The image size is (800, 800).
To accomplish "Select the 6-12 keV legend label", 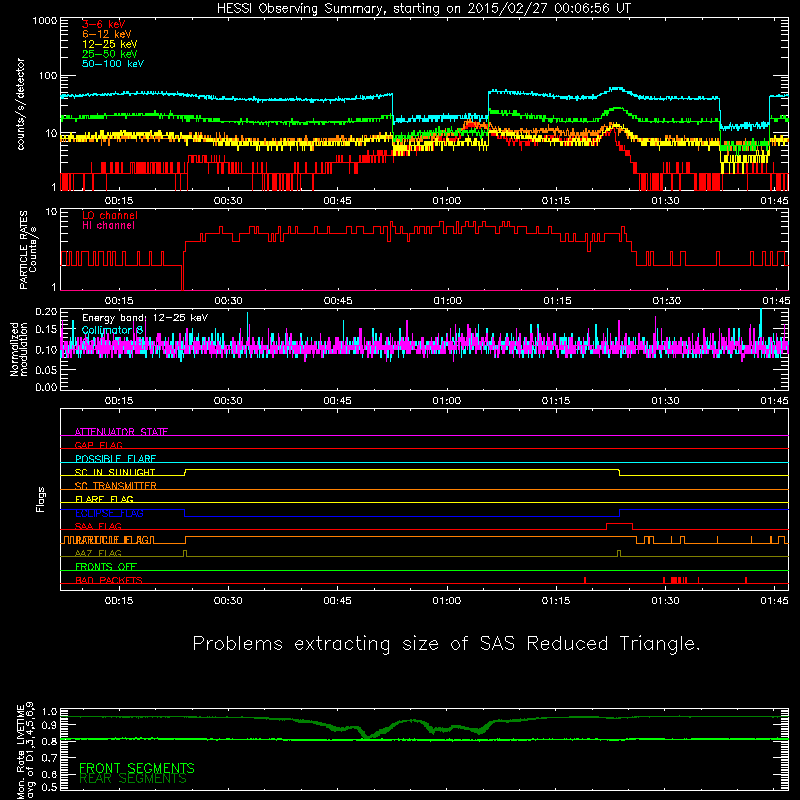I will 107,34.
